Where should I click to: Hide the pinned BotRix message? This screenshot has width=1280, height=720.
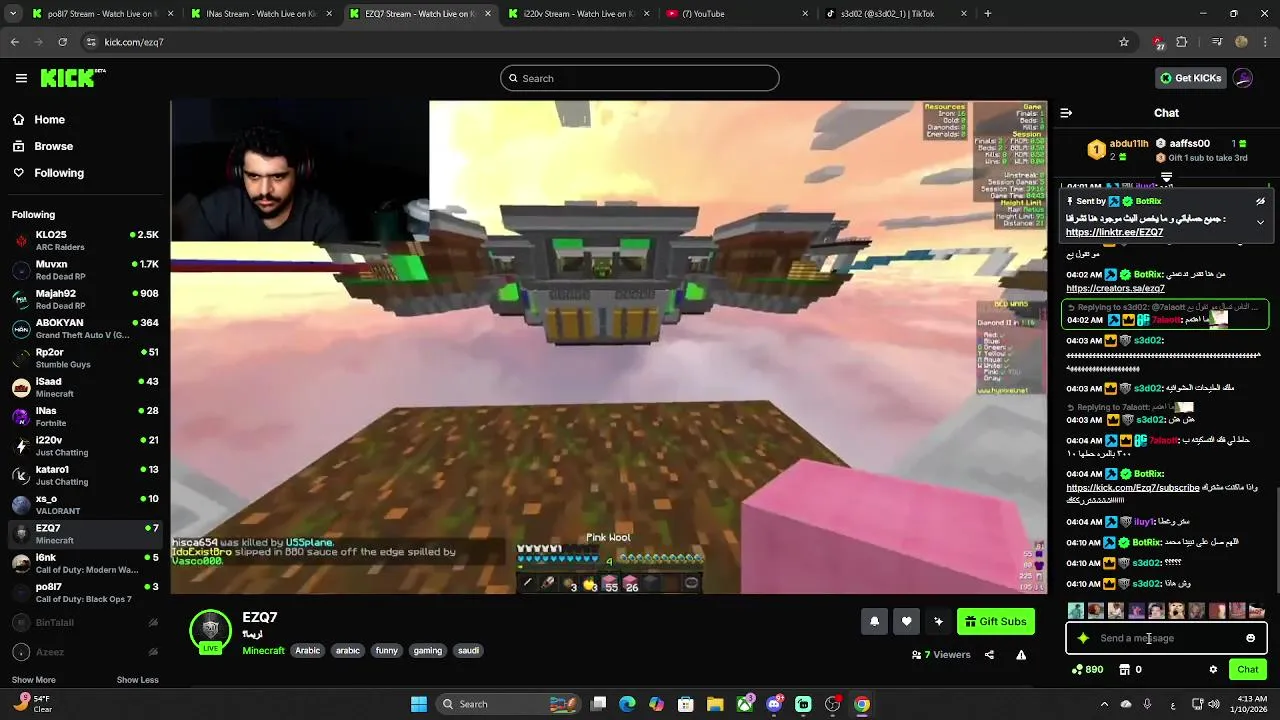tap(1260, 201)
